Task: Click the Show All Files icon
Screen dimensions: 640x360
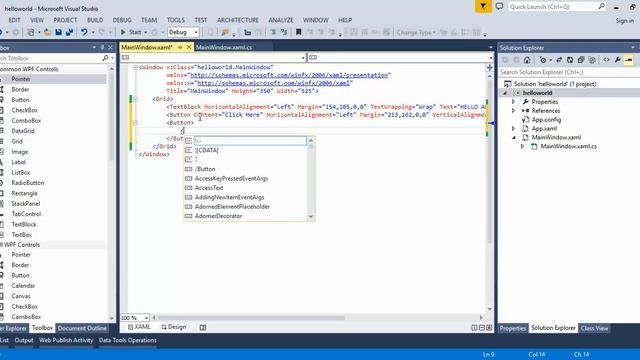Action: tap(592, 60)
